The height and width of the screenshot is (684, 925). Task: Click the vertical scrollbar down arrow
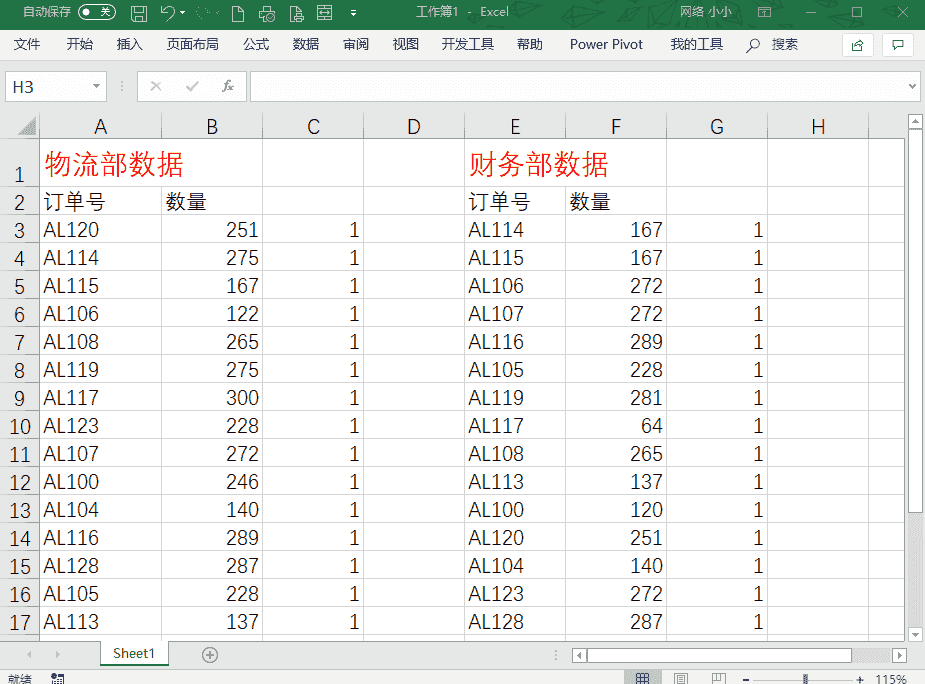(x=915, y=634)
